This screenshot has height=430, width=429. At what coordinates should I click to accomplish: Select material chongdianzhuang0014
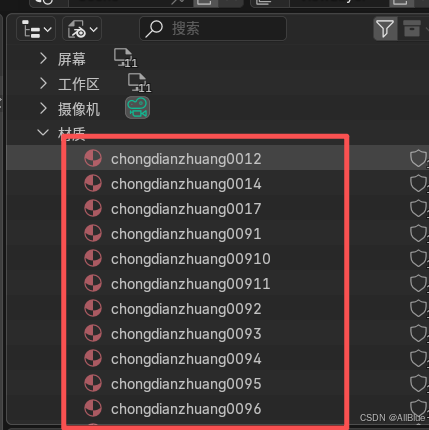click(186, 184)
